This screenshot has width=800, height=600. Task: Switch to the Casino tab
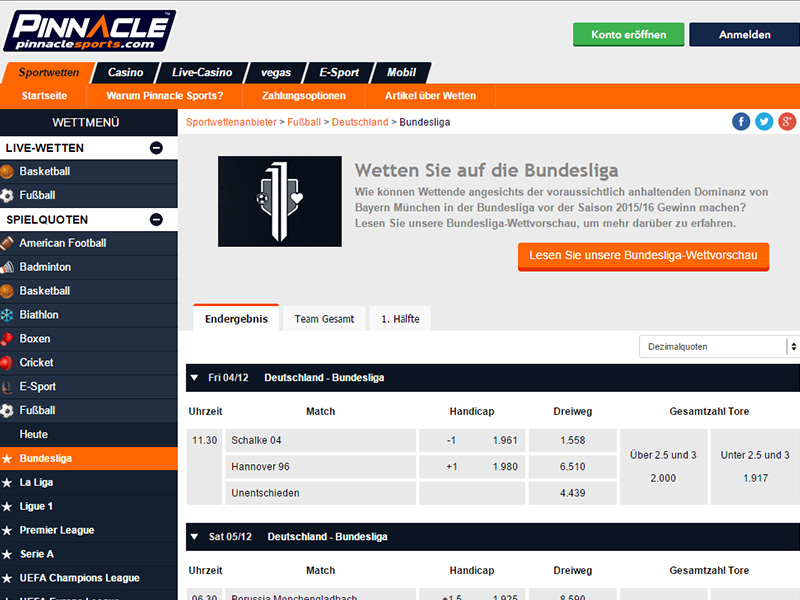[126, 72]
